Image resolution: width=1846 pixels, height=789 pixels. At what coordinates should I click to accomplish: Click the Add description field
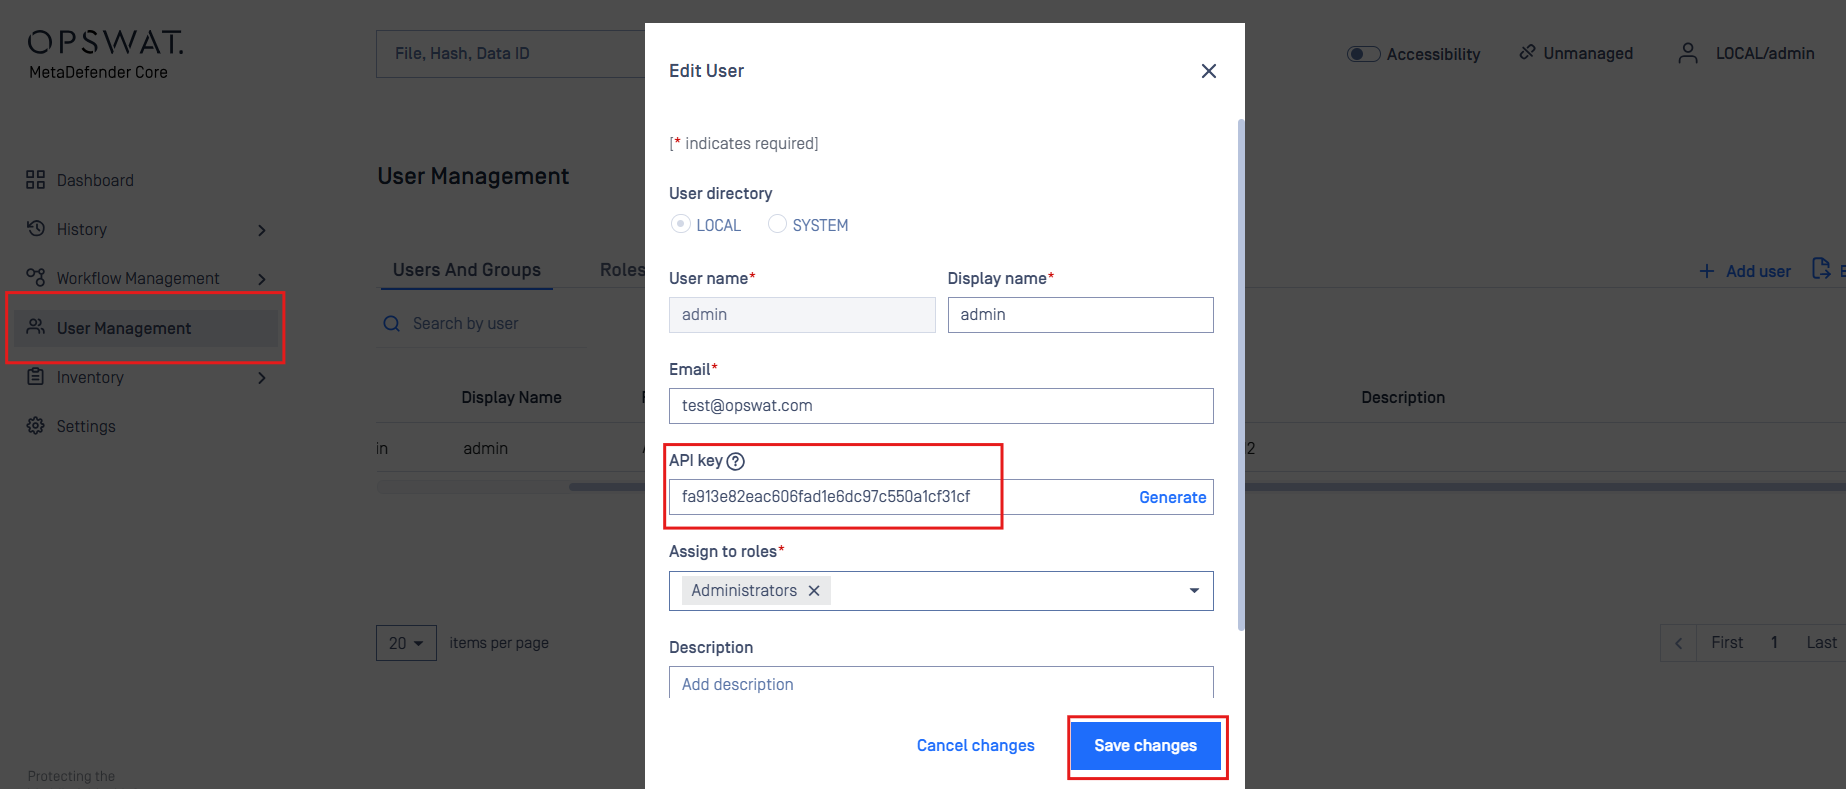point(941,683)
